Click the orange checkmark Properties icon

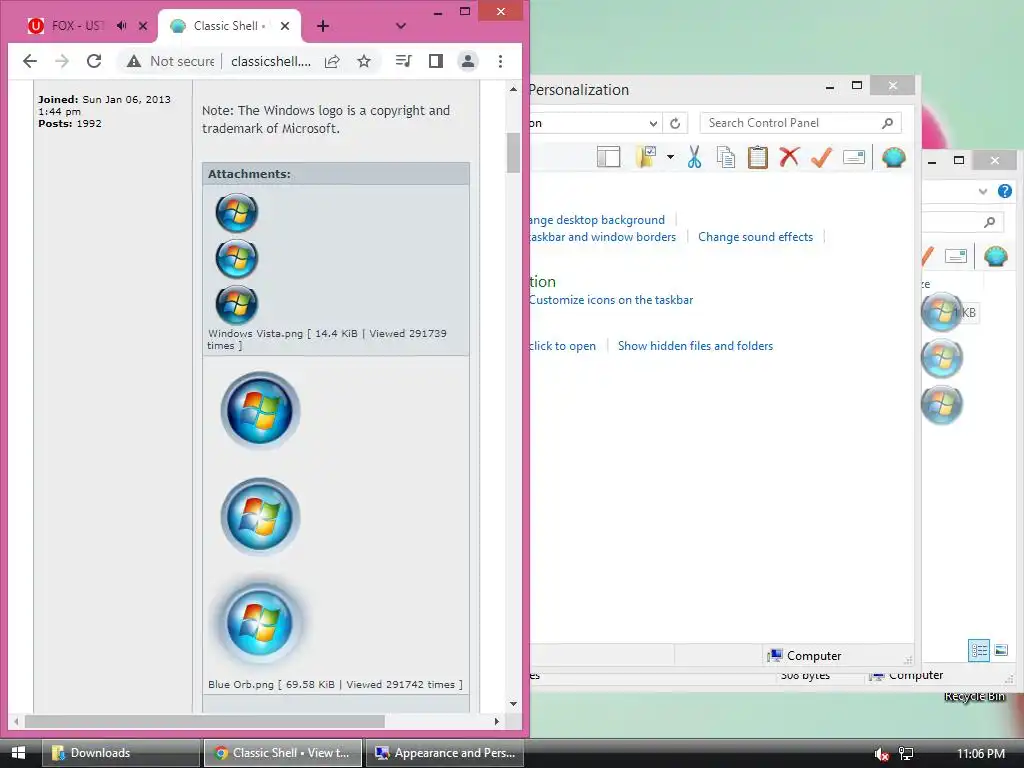point(821,157)
